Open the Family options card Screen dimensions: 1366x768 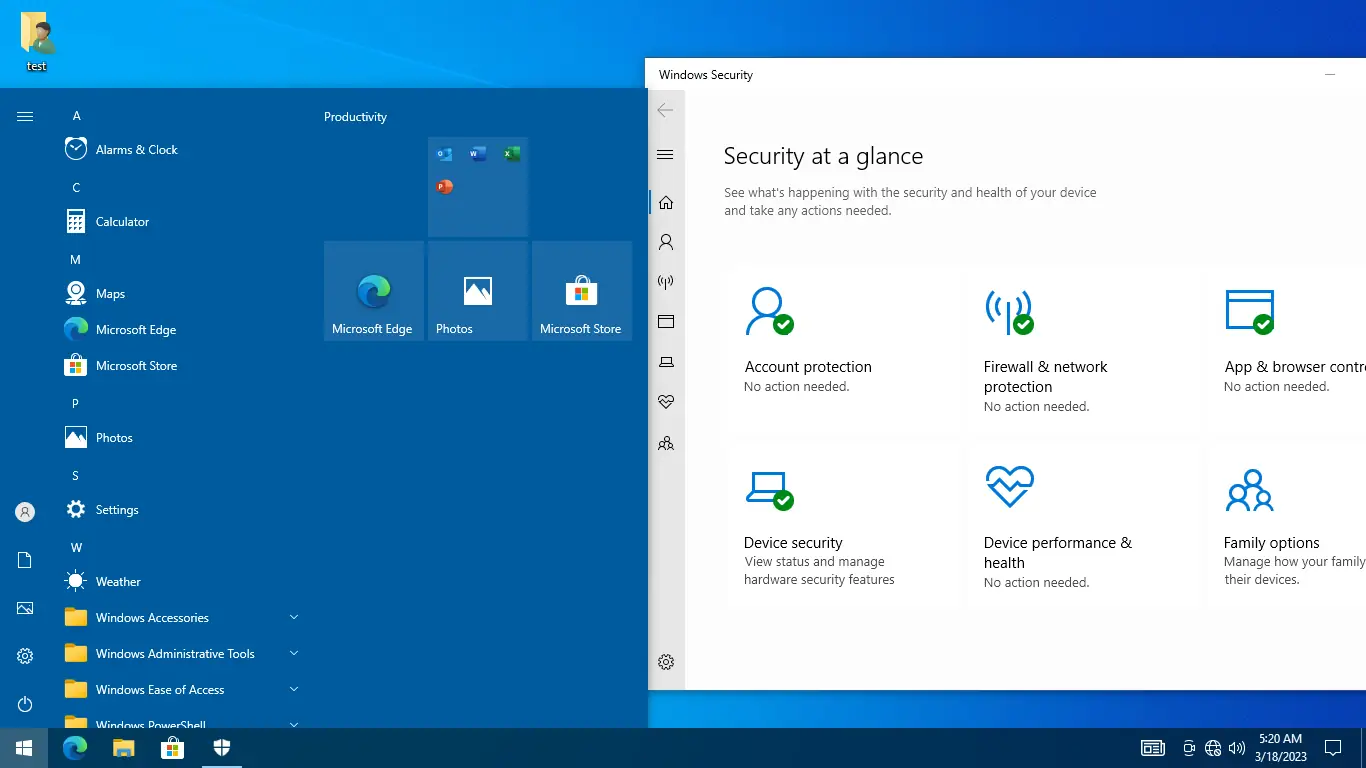click(1286, 525)
